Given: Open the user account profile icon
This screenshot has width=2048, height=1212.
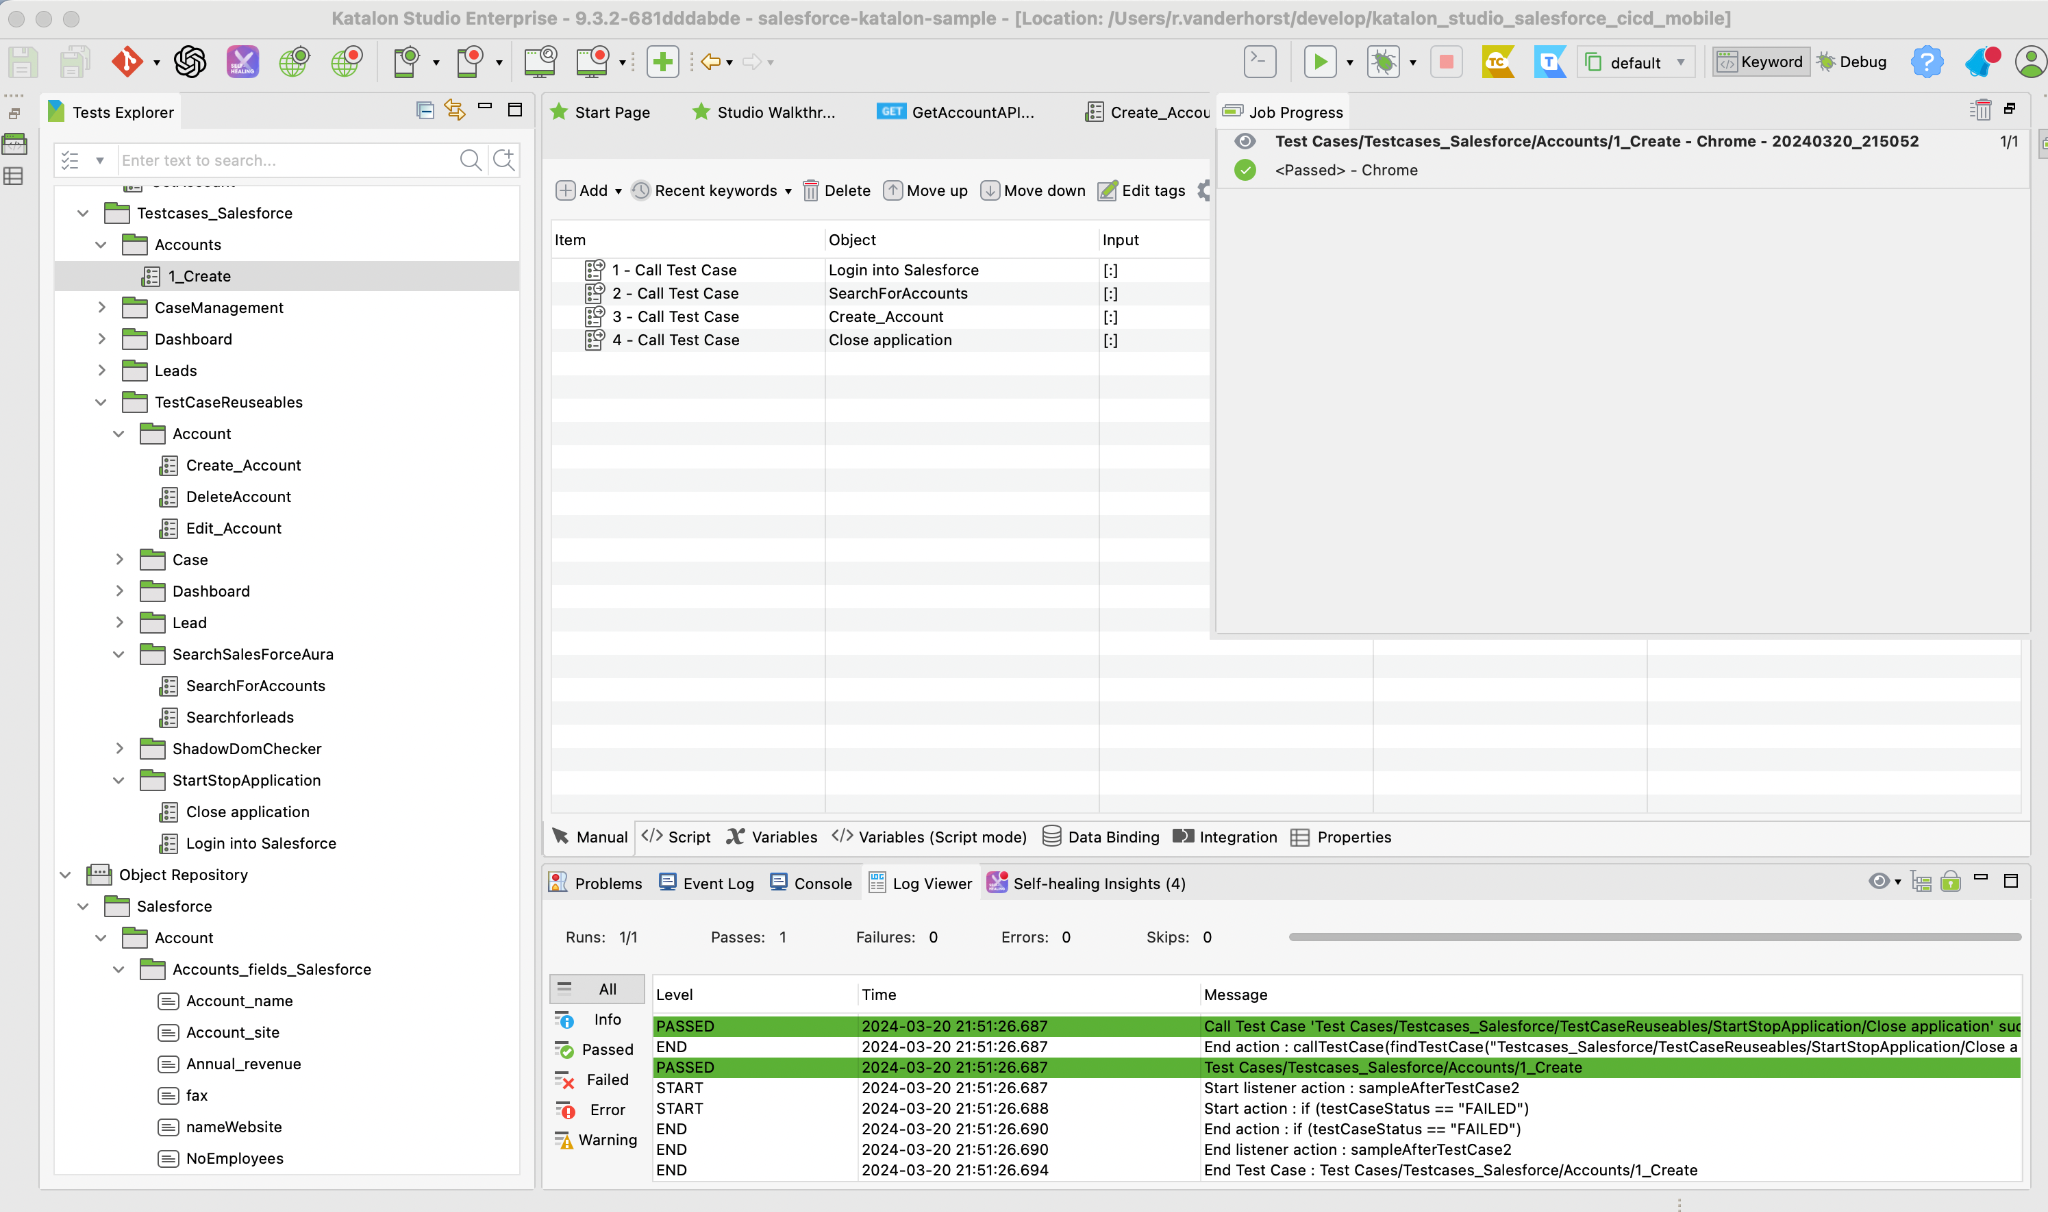Looking at the screenshot, I should (x=2030, y=62).
